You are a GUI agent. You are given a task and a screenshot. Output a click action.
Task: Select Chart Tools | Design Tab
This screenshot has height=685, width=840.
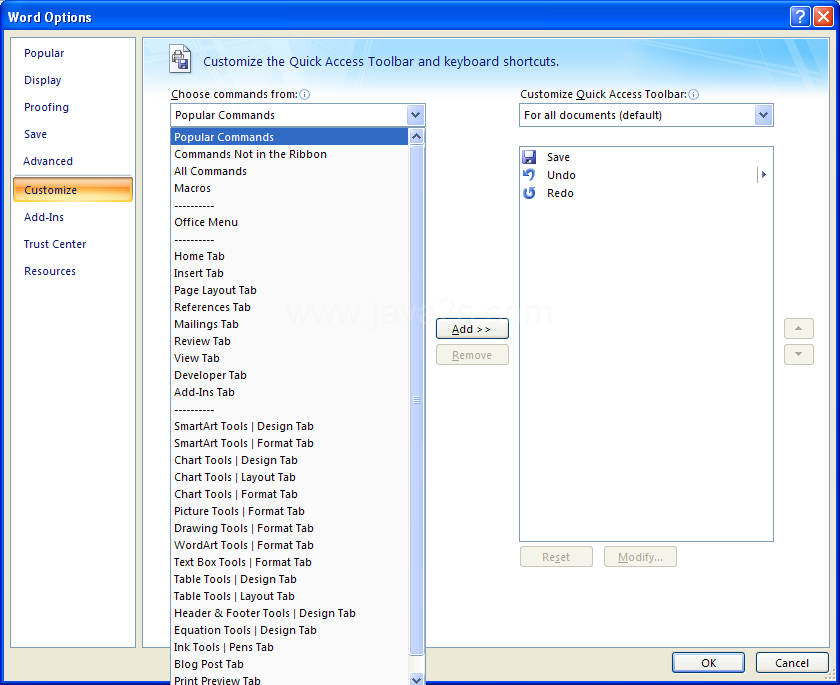289,461
